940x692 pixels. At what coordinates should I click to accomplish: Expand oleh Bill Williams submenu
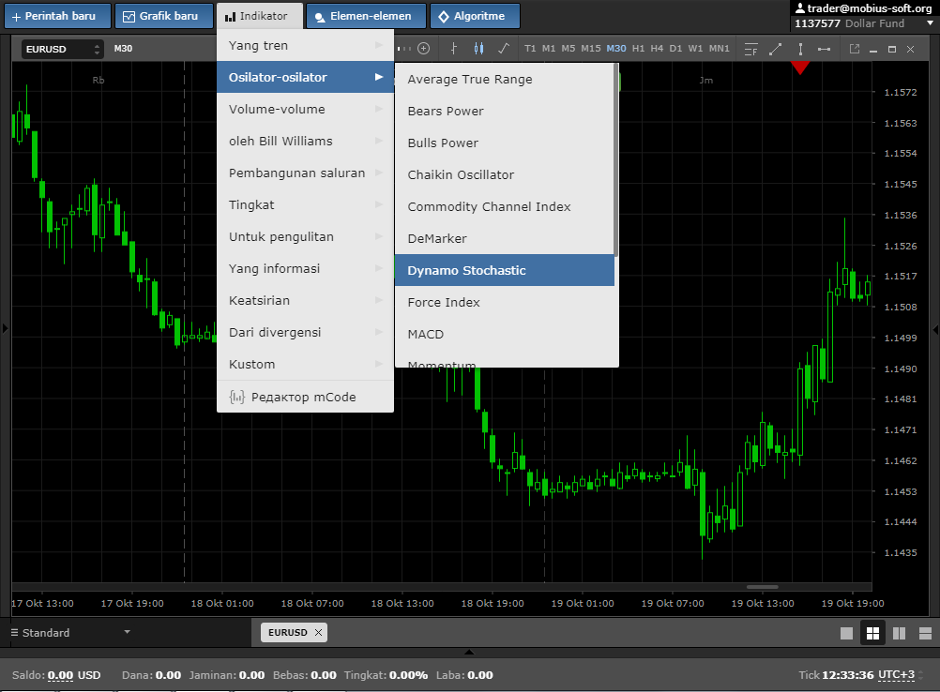click(x=305, y=141)
